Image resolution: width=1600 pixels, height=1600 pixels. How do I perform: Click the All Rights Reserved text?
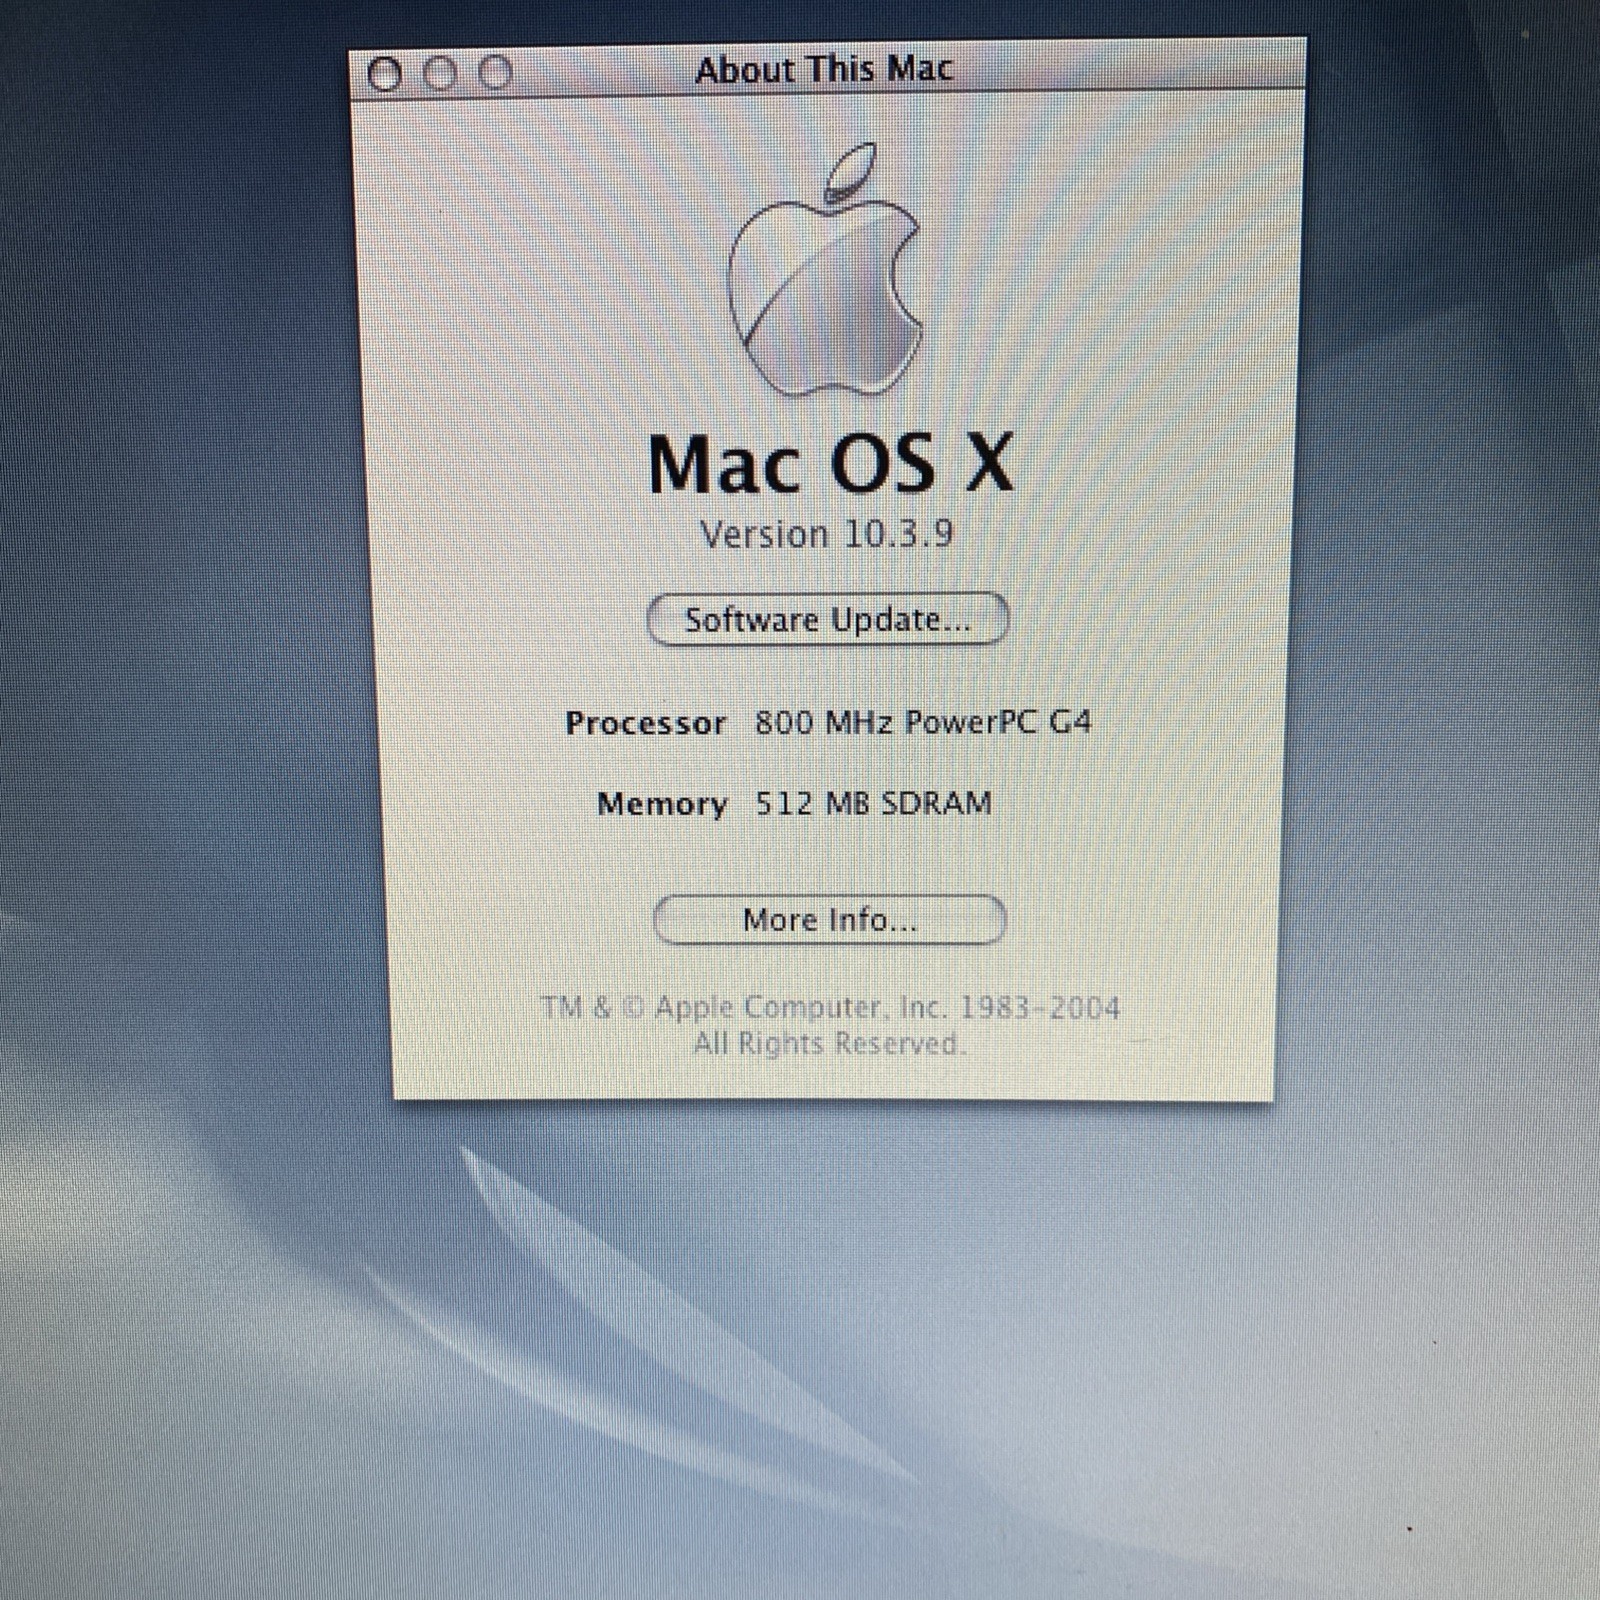pyautogui.click(x=829, y=1044)
